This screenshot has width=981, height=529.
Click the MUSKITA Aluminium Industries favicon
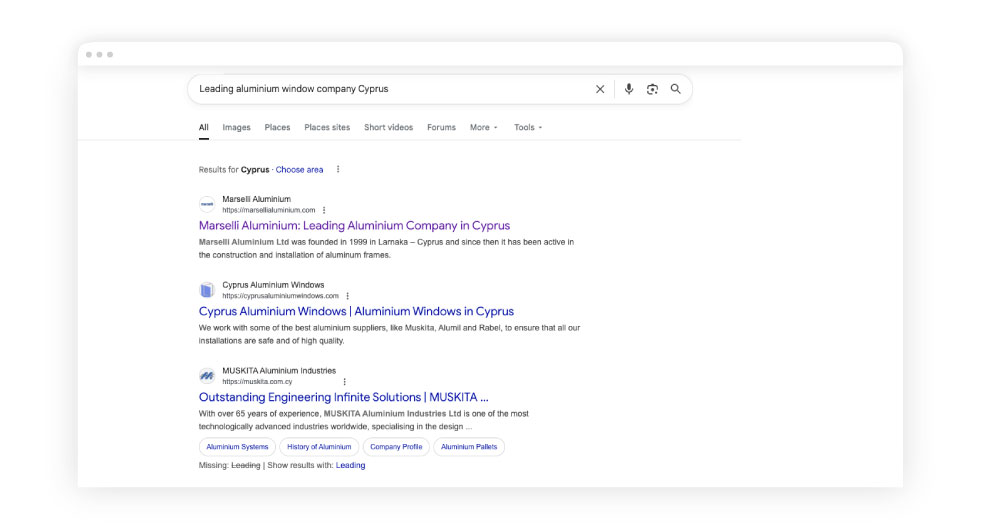coord(207,376)
